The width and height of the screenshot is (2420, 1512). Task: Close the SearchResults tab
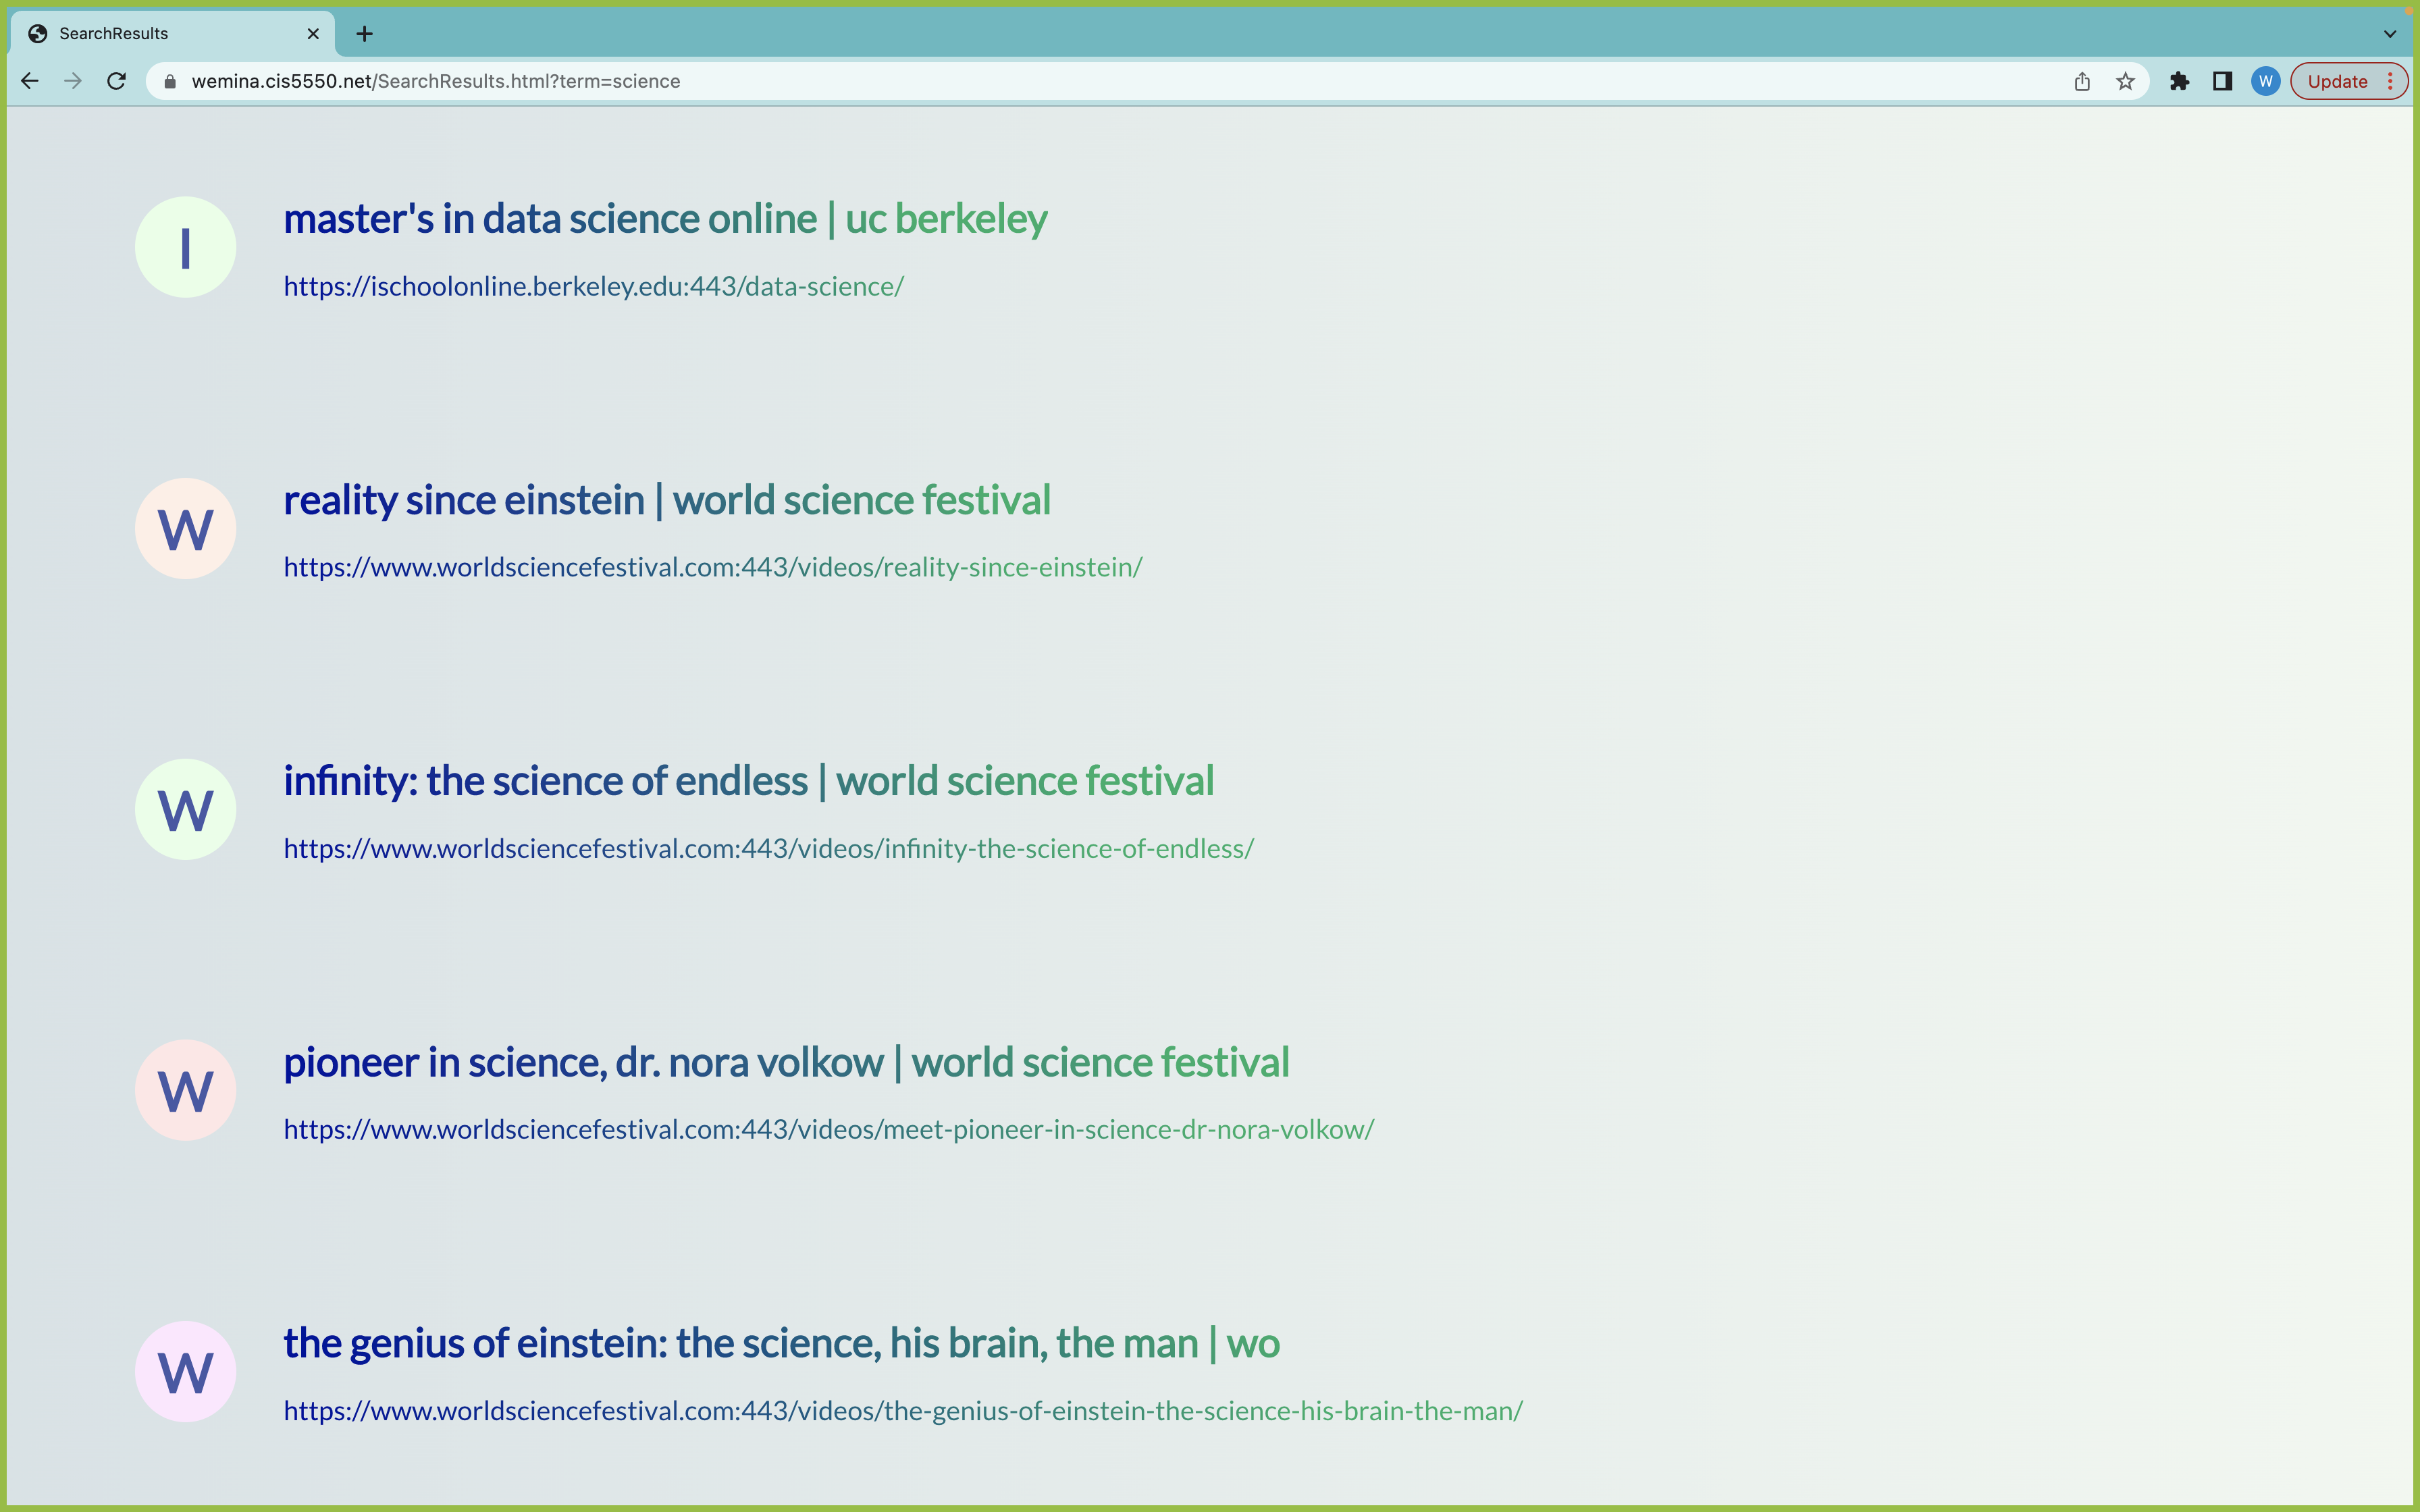point(313,34)
